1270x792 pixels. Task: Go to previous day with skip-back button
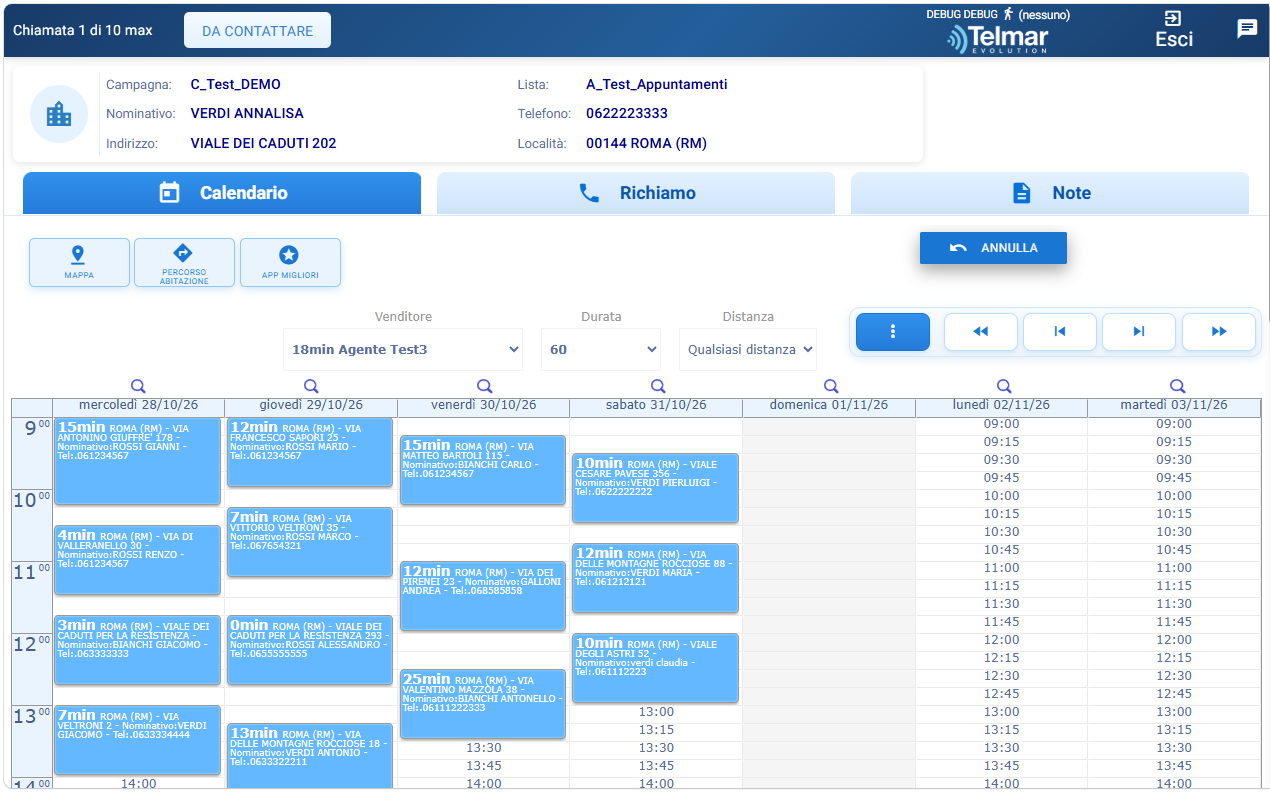point(1060,332)
